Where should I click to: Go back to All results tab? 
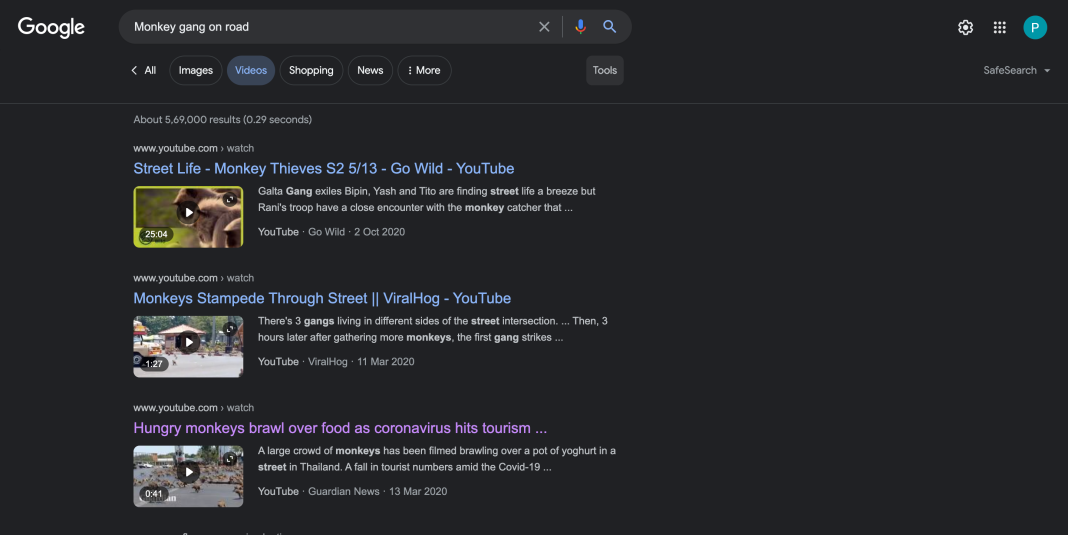tap(143, 70)
